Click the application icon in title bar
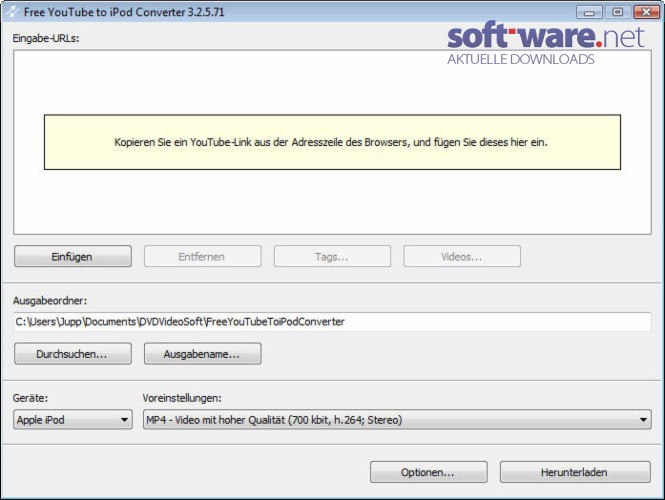The width and height of the screenshot is (665, 500). [12, 12]
